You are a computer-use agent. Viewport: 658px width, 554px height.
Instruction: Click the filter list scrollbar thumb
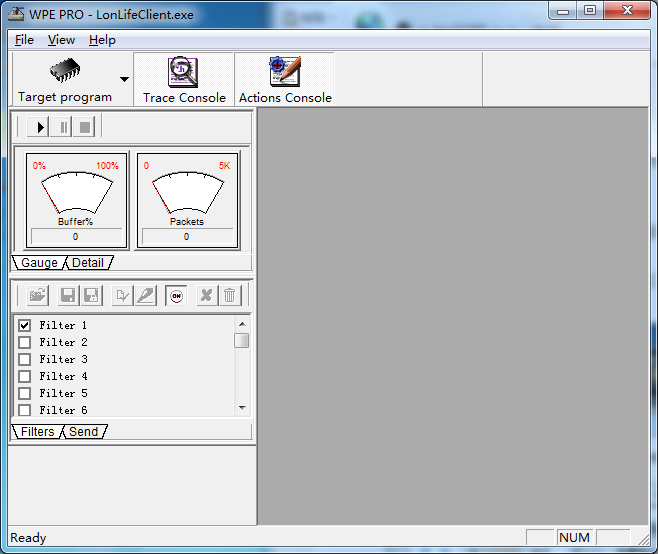[x=242, y=340]
